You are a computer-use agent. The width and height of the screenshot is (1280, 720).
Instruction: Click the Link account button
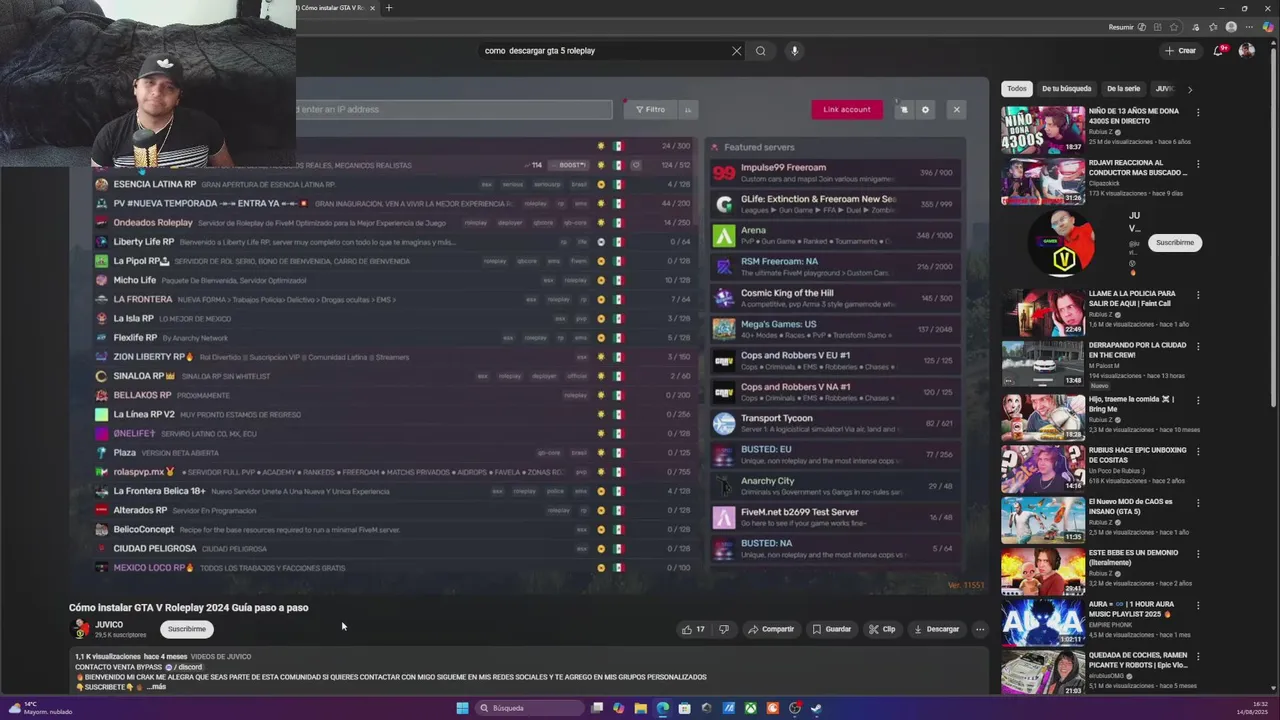point(847,110)
